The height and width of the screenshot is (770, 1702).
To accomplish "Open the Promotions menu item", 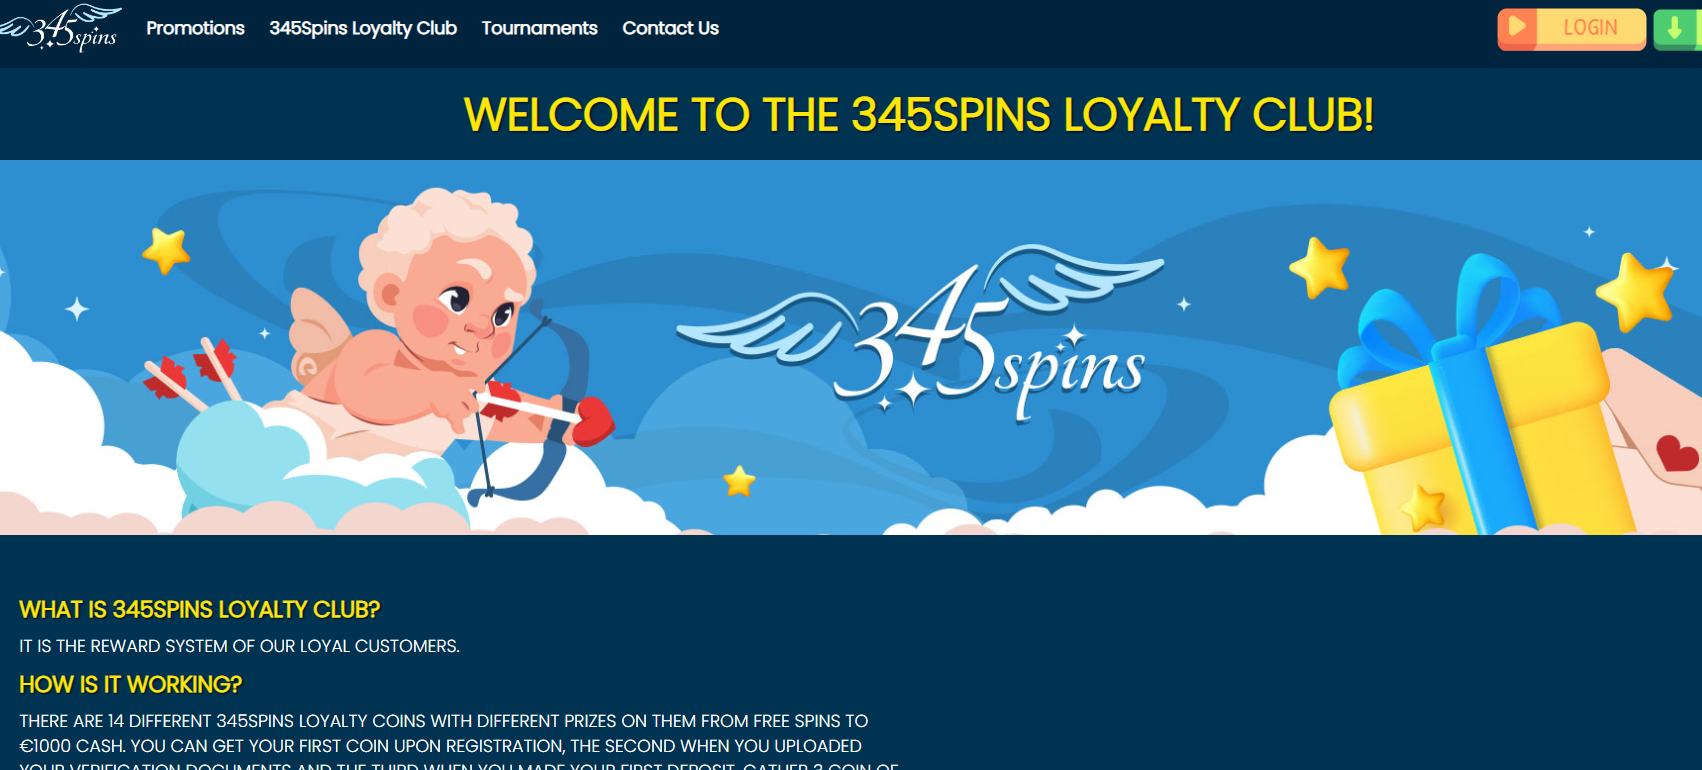I will [x=195, y=28].
